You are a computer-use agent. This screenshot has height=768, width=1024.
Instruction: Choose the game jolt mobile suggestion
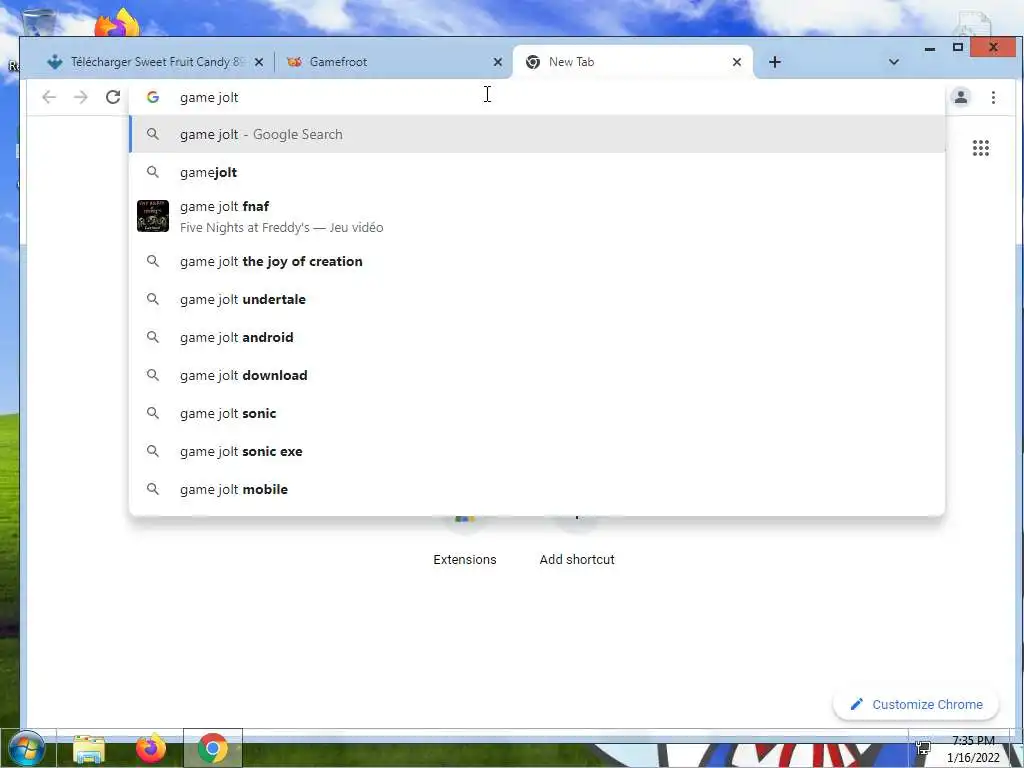coord(537,489)
